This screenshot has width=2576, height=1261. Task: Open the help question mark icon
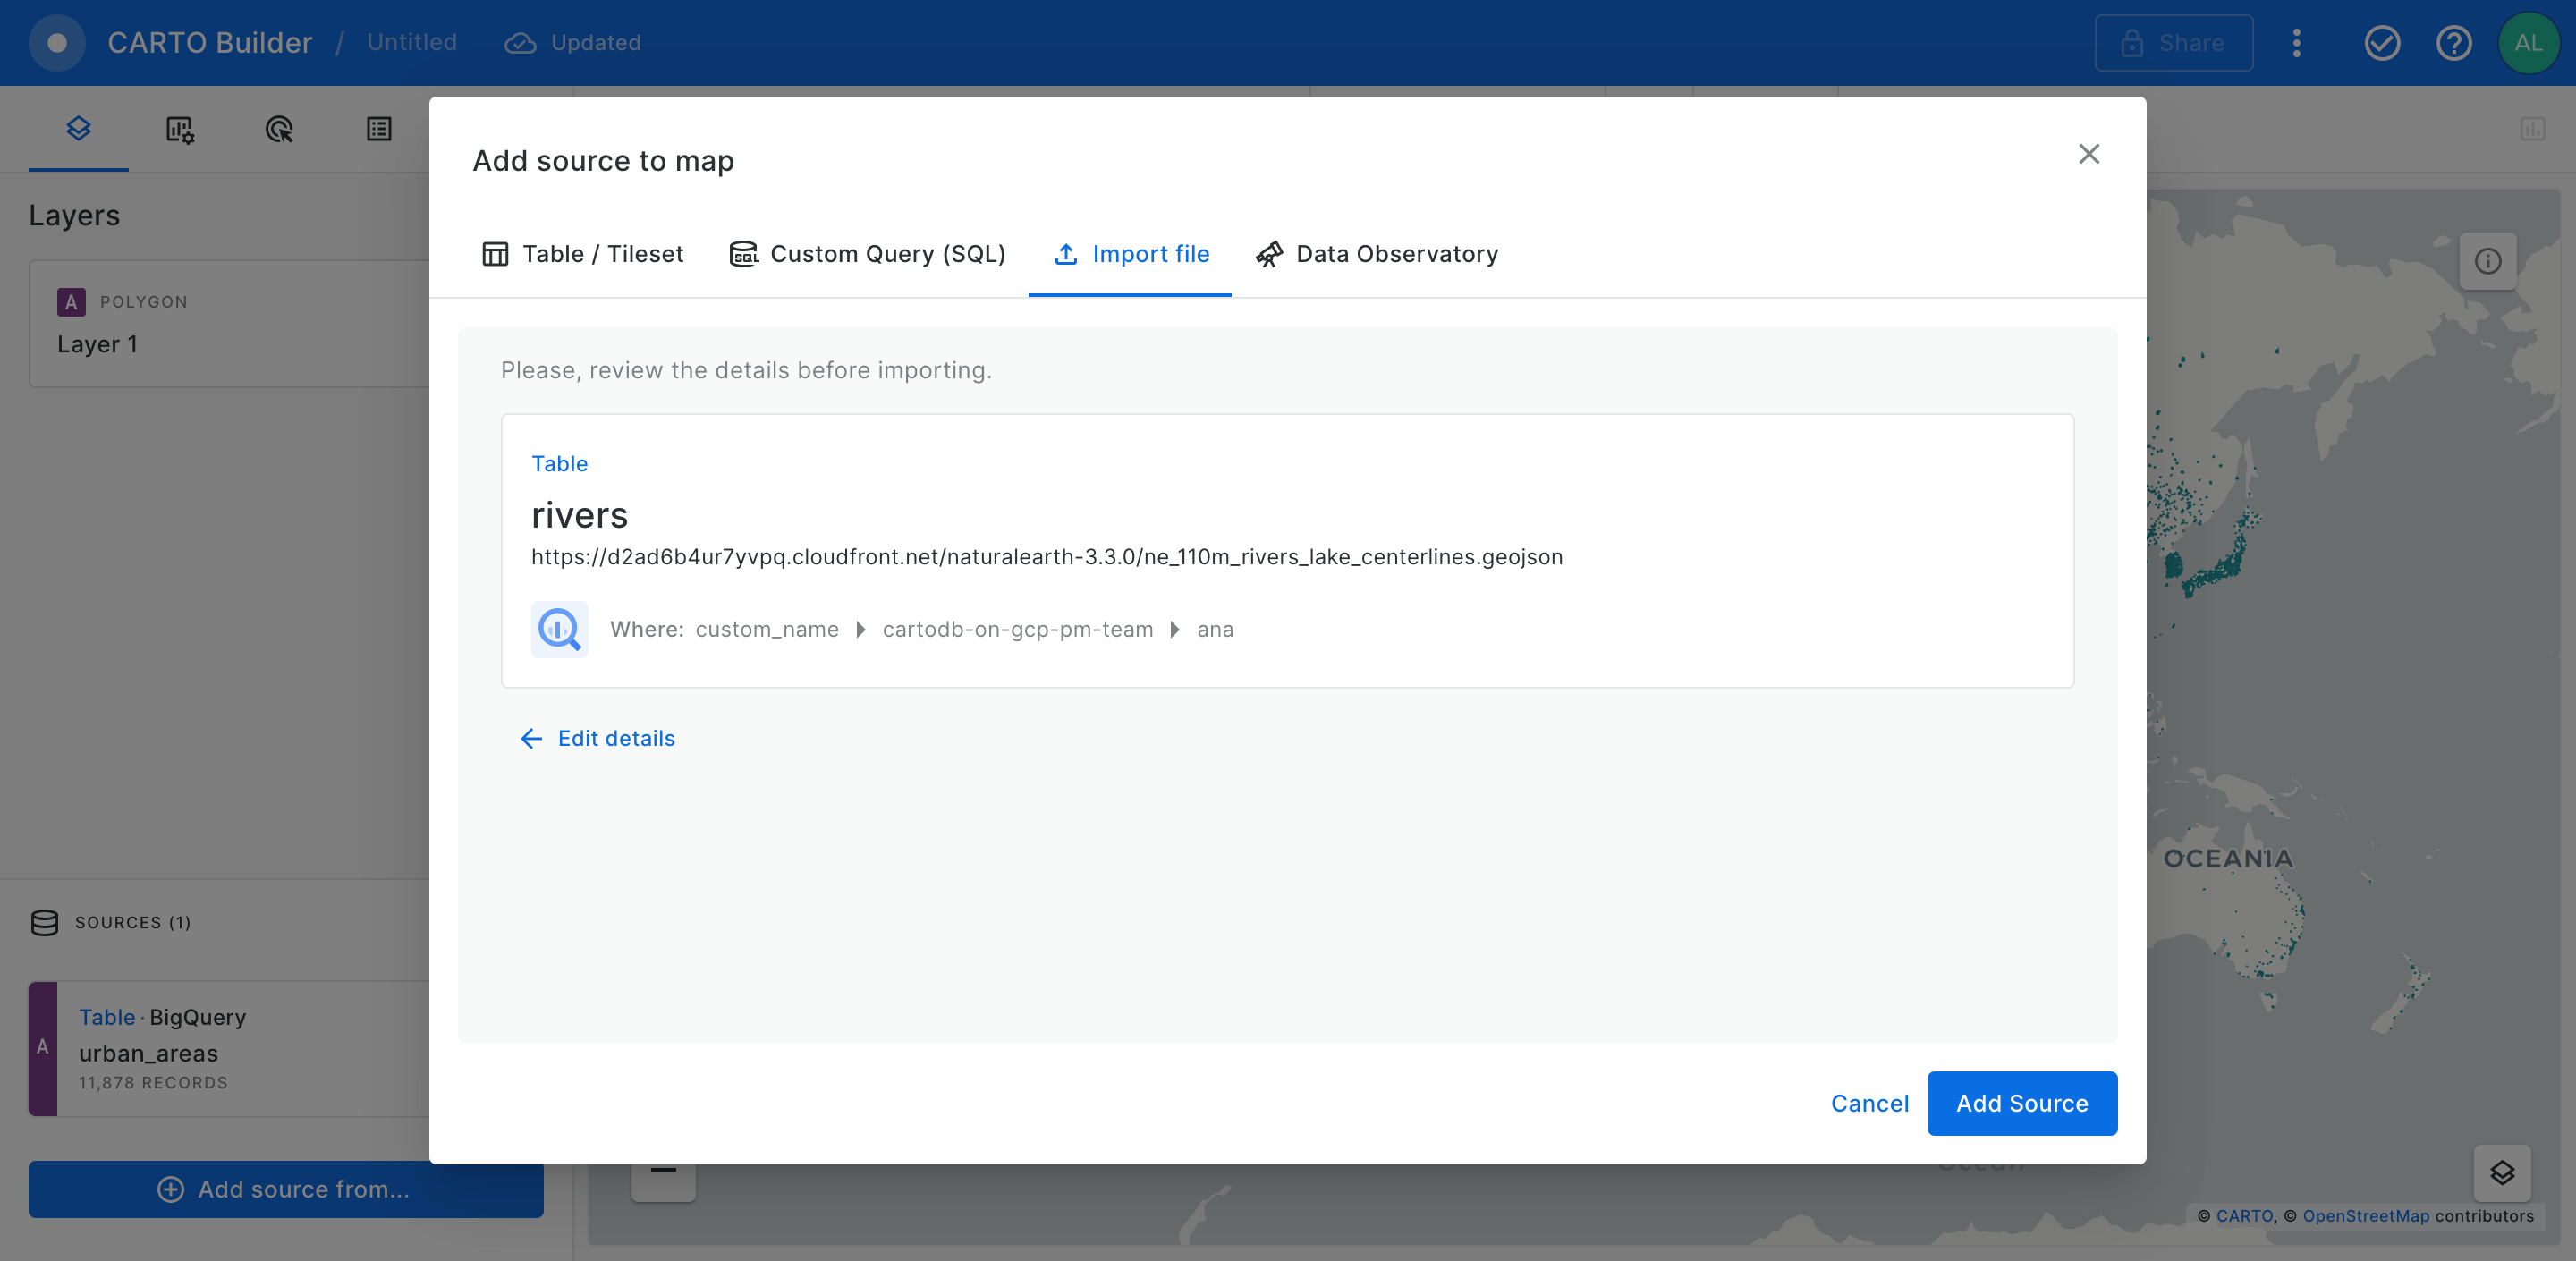(2453, 43)
